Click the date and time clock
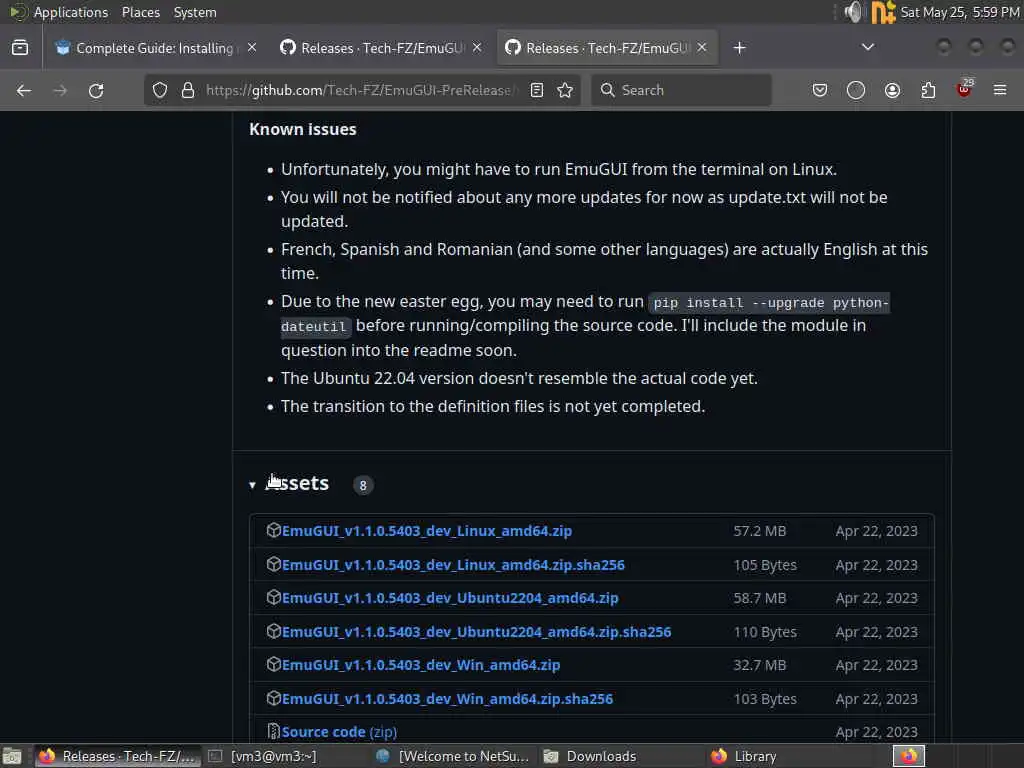The width and height of the screenshot is (1024, 768). coord(959,12)
